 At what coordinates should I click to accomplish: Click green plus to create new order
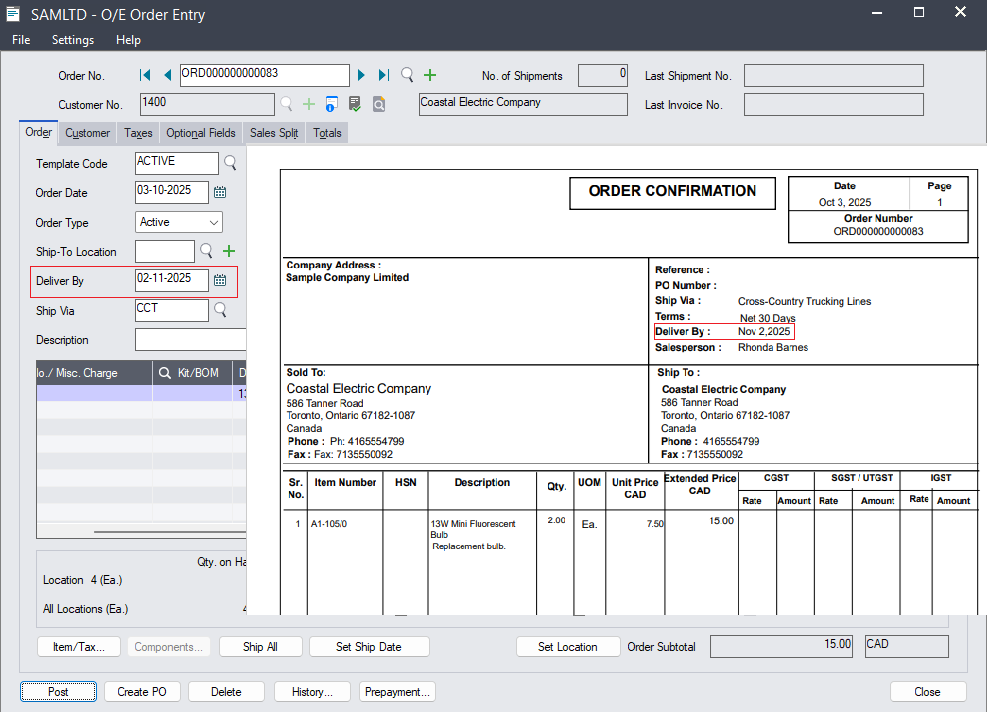430,75
